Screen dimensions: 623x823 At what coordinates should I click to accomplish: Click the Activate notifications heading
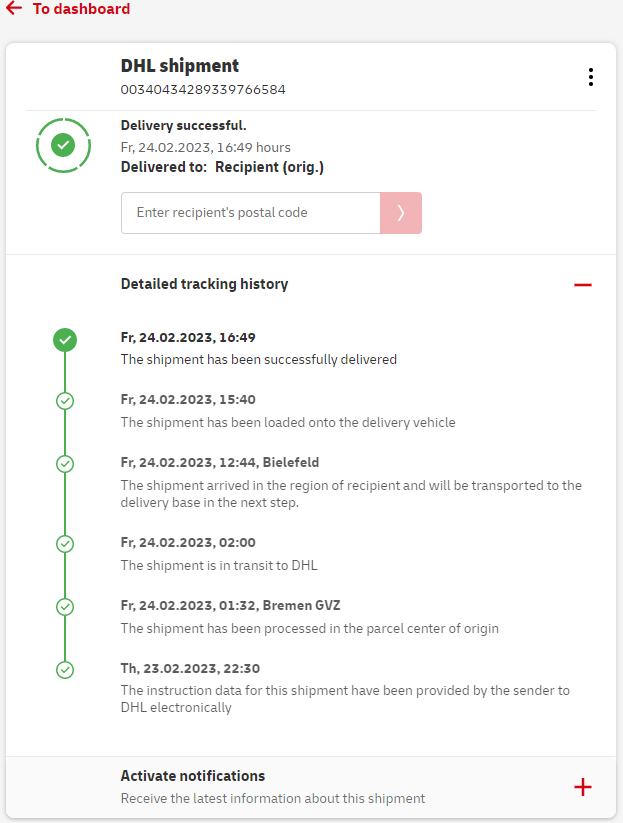(x=193, y=776)
